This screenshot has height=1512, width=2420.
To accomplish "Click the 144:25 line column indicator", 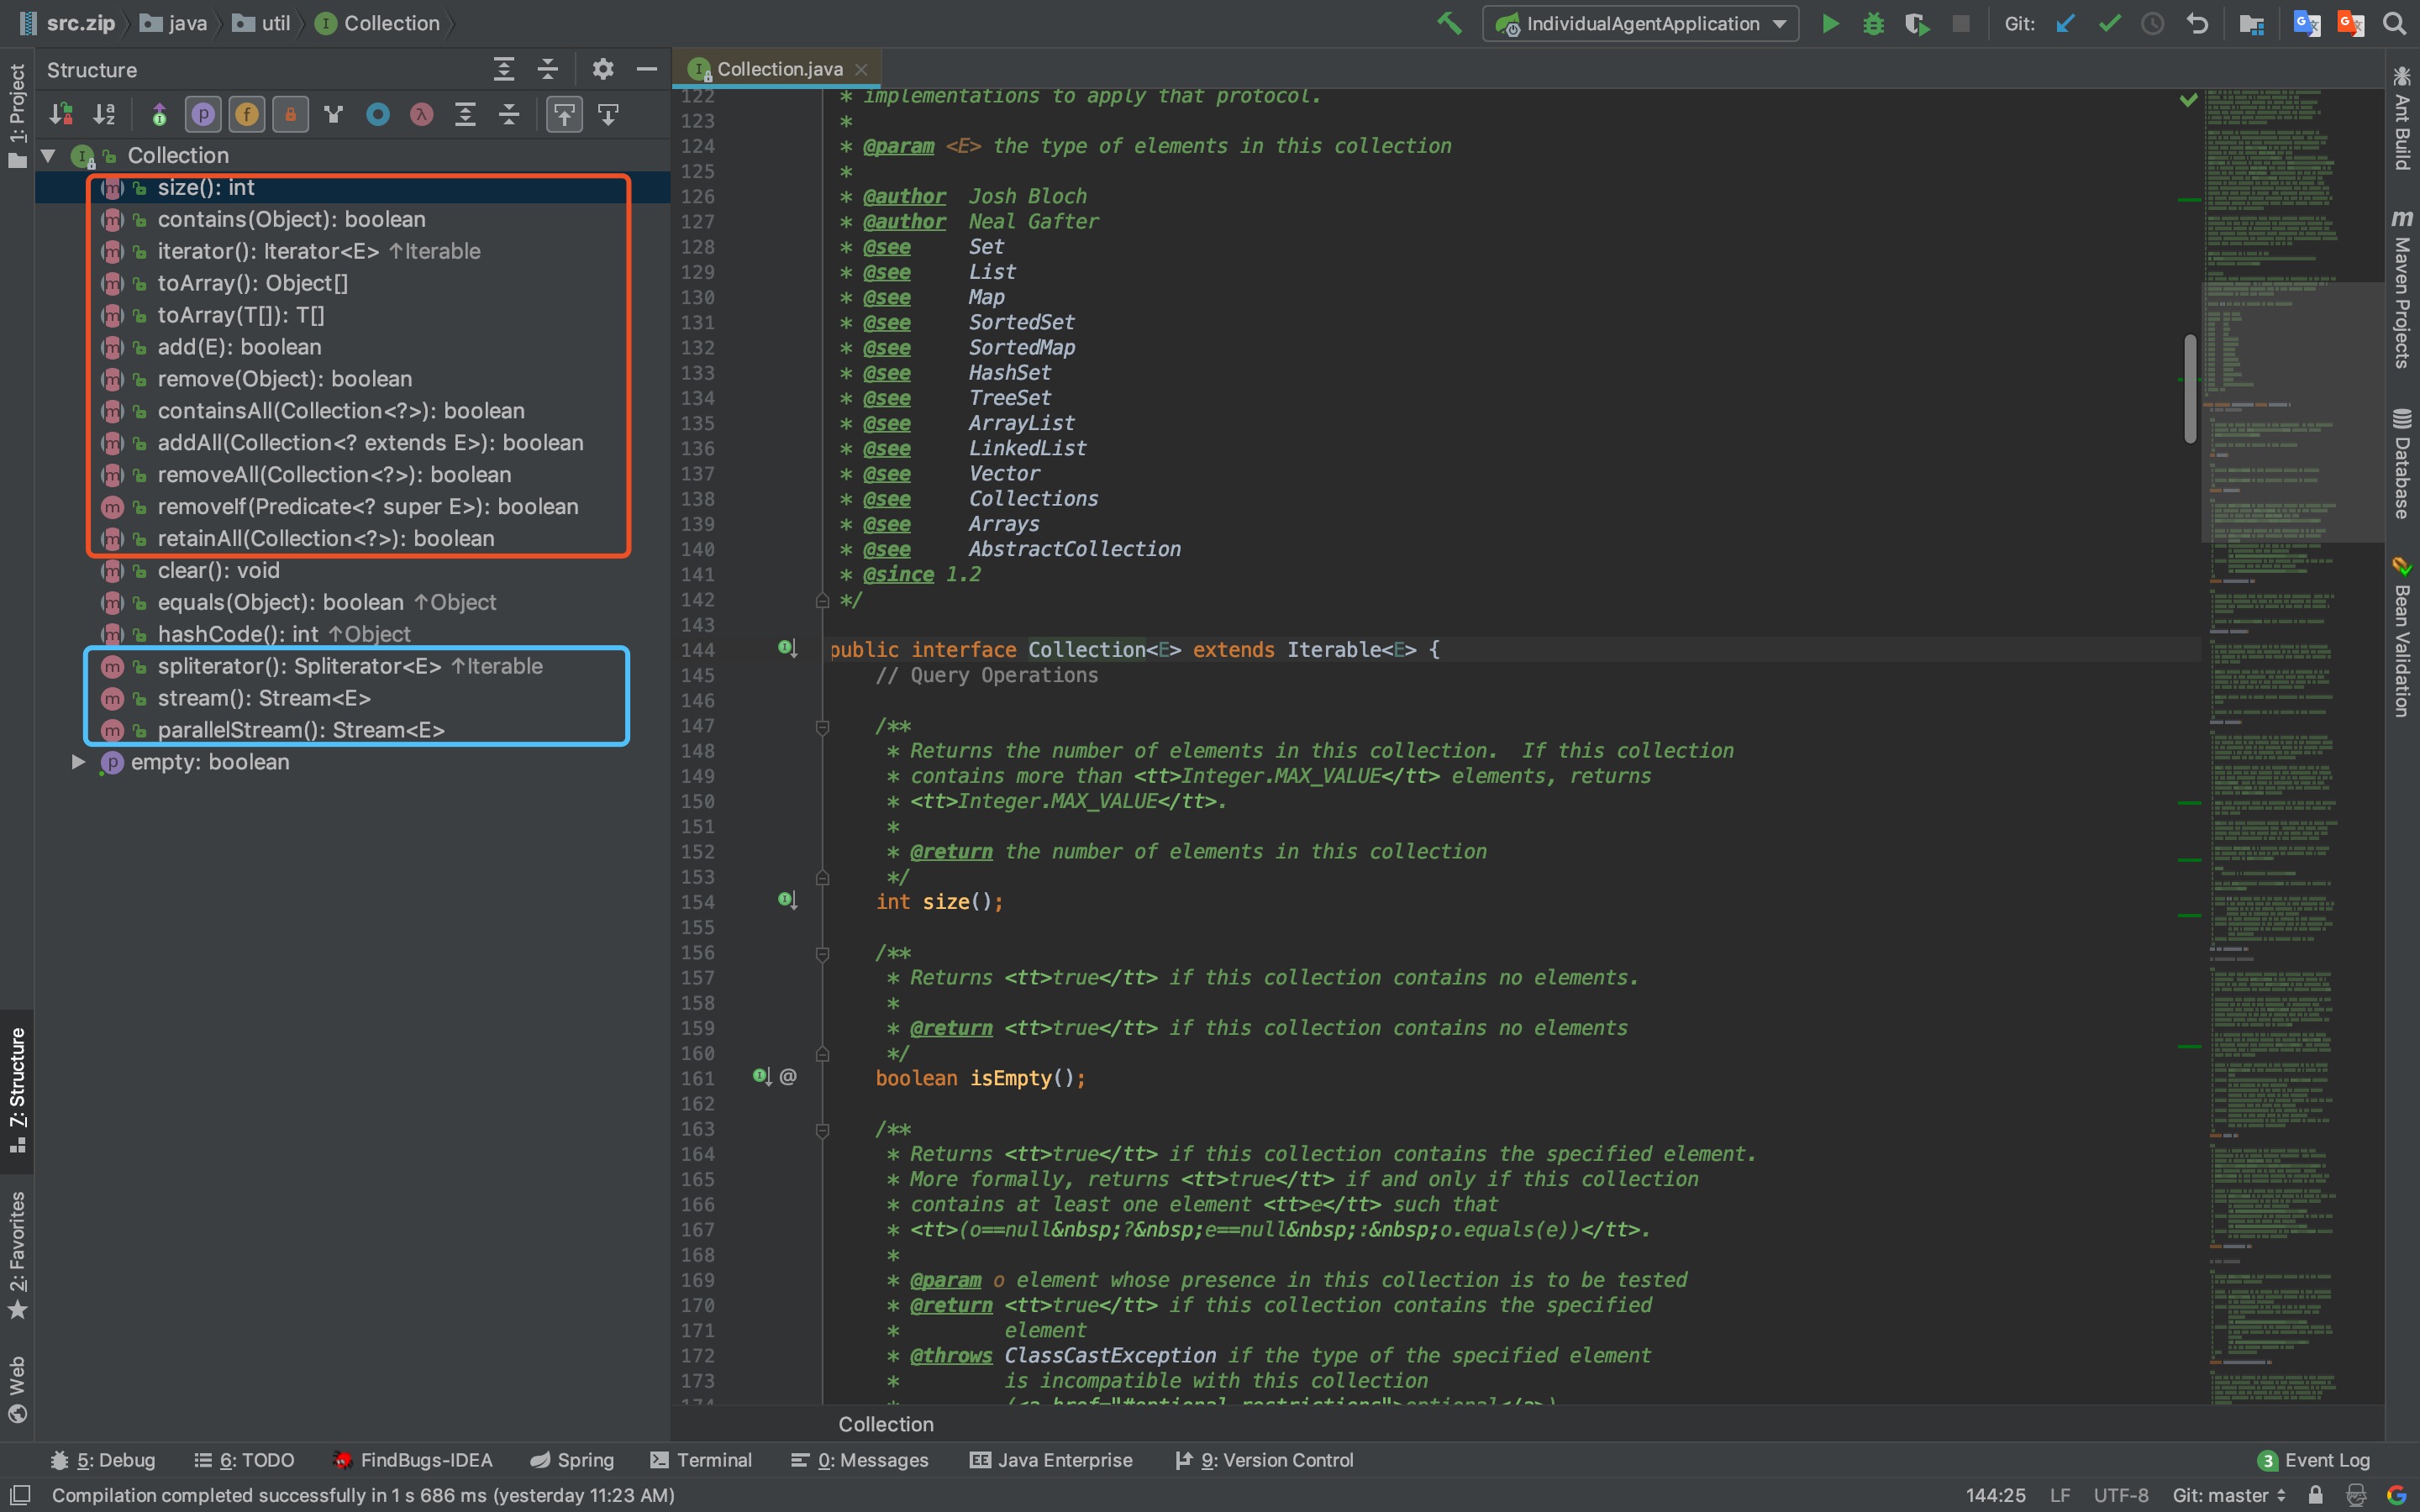I will click(1995, 1495).
